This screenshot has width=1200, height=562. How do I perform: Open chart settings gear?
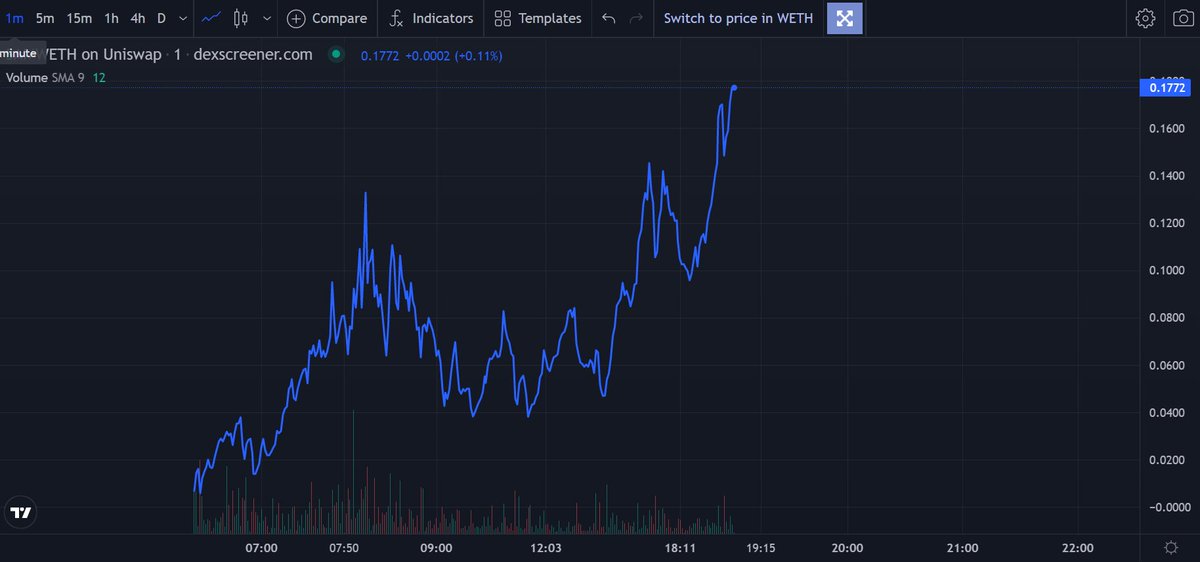pos(1146,18)
